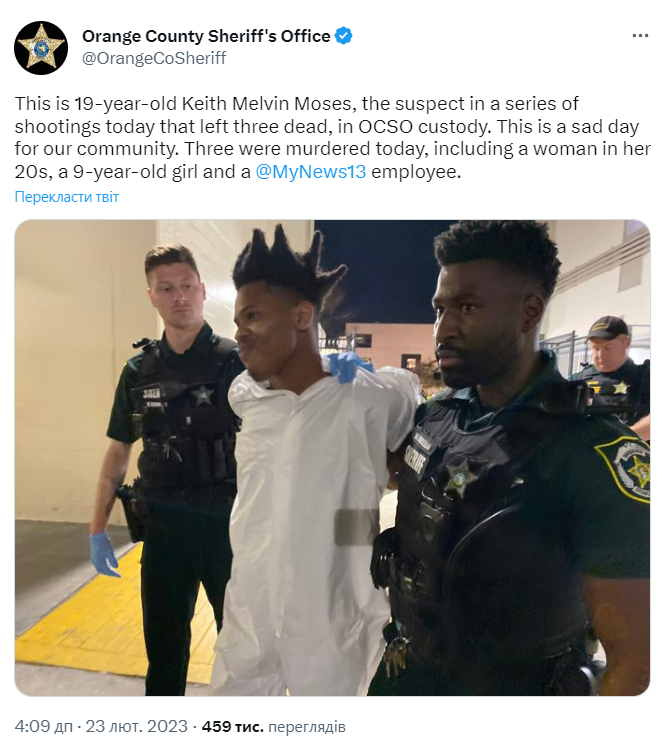Open the Orange County Sheriff's Office profile name

coord(206,36)
